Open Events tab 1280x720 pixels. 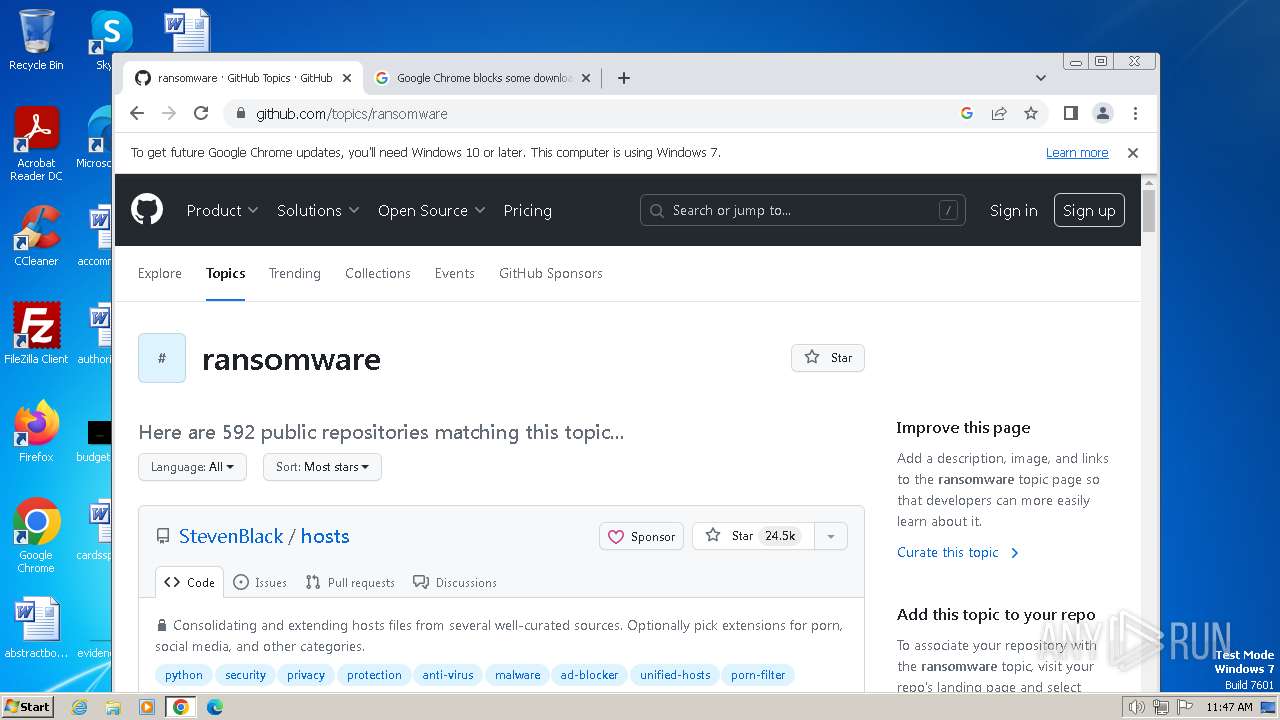point(455,273)
